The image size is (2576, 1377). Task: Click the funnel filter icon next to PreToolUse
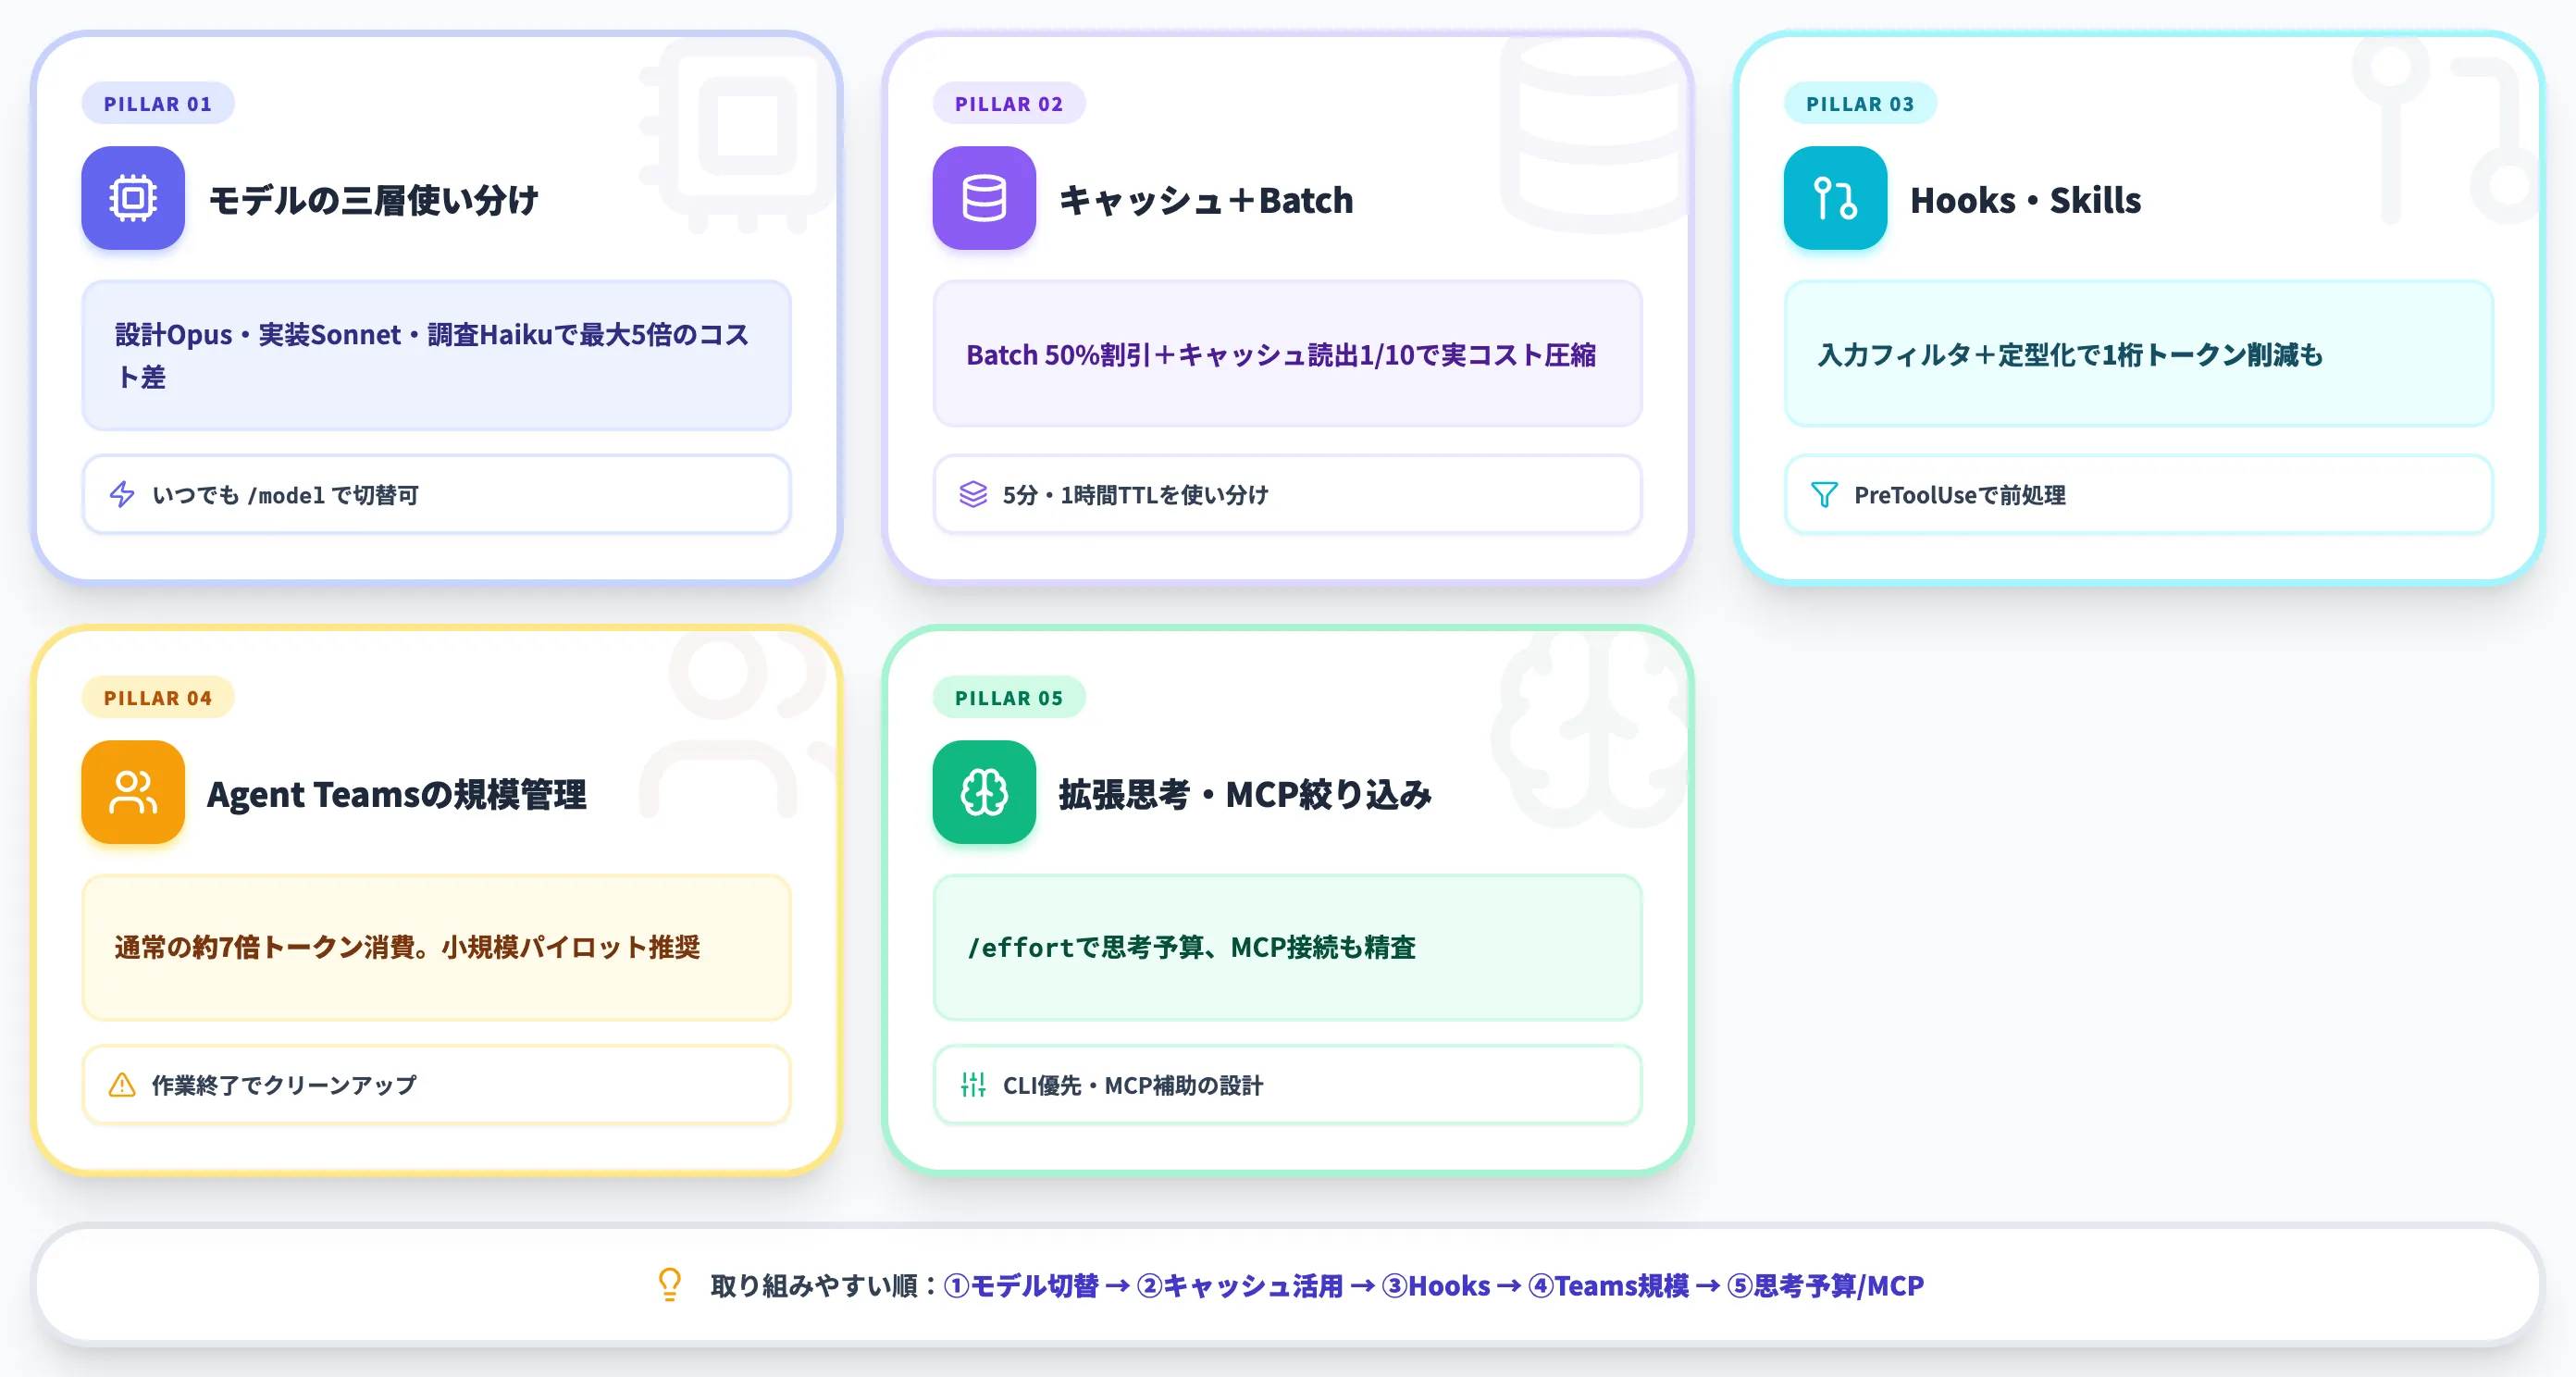click(1824, 494)
